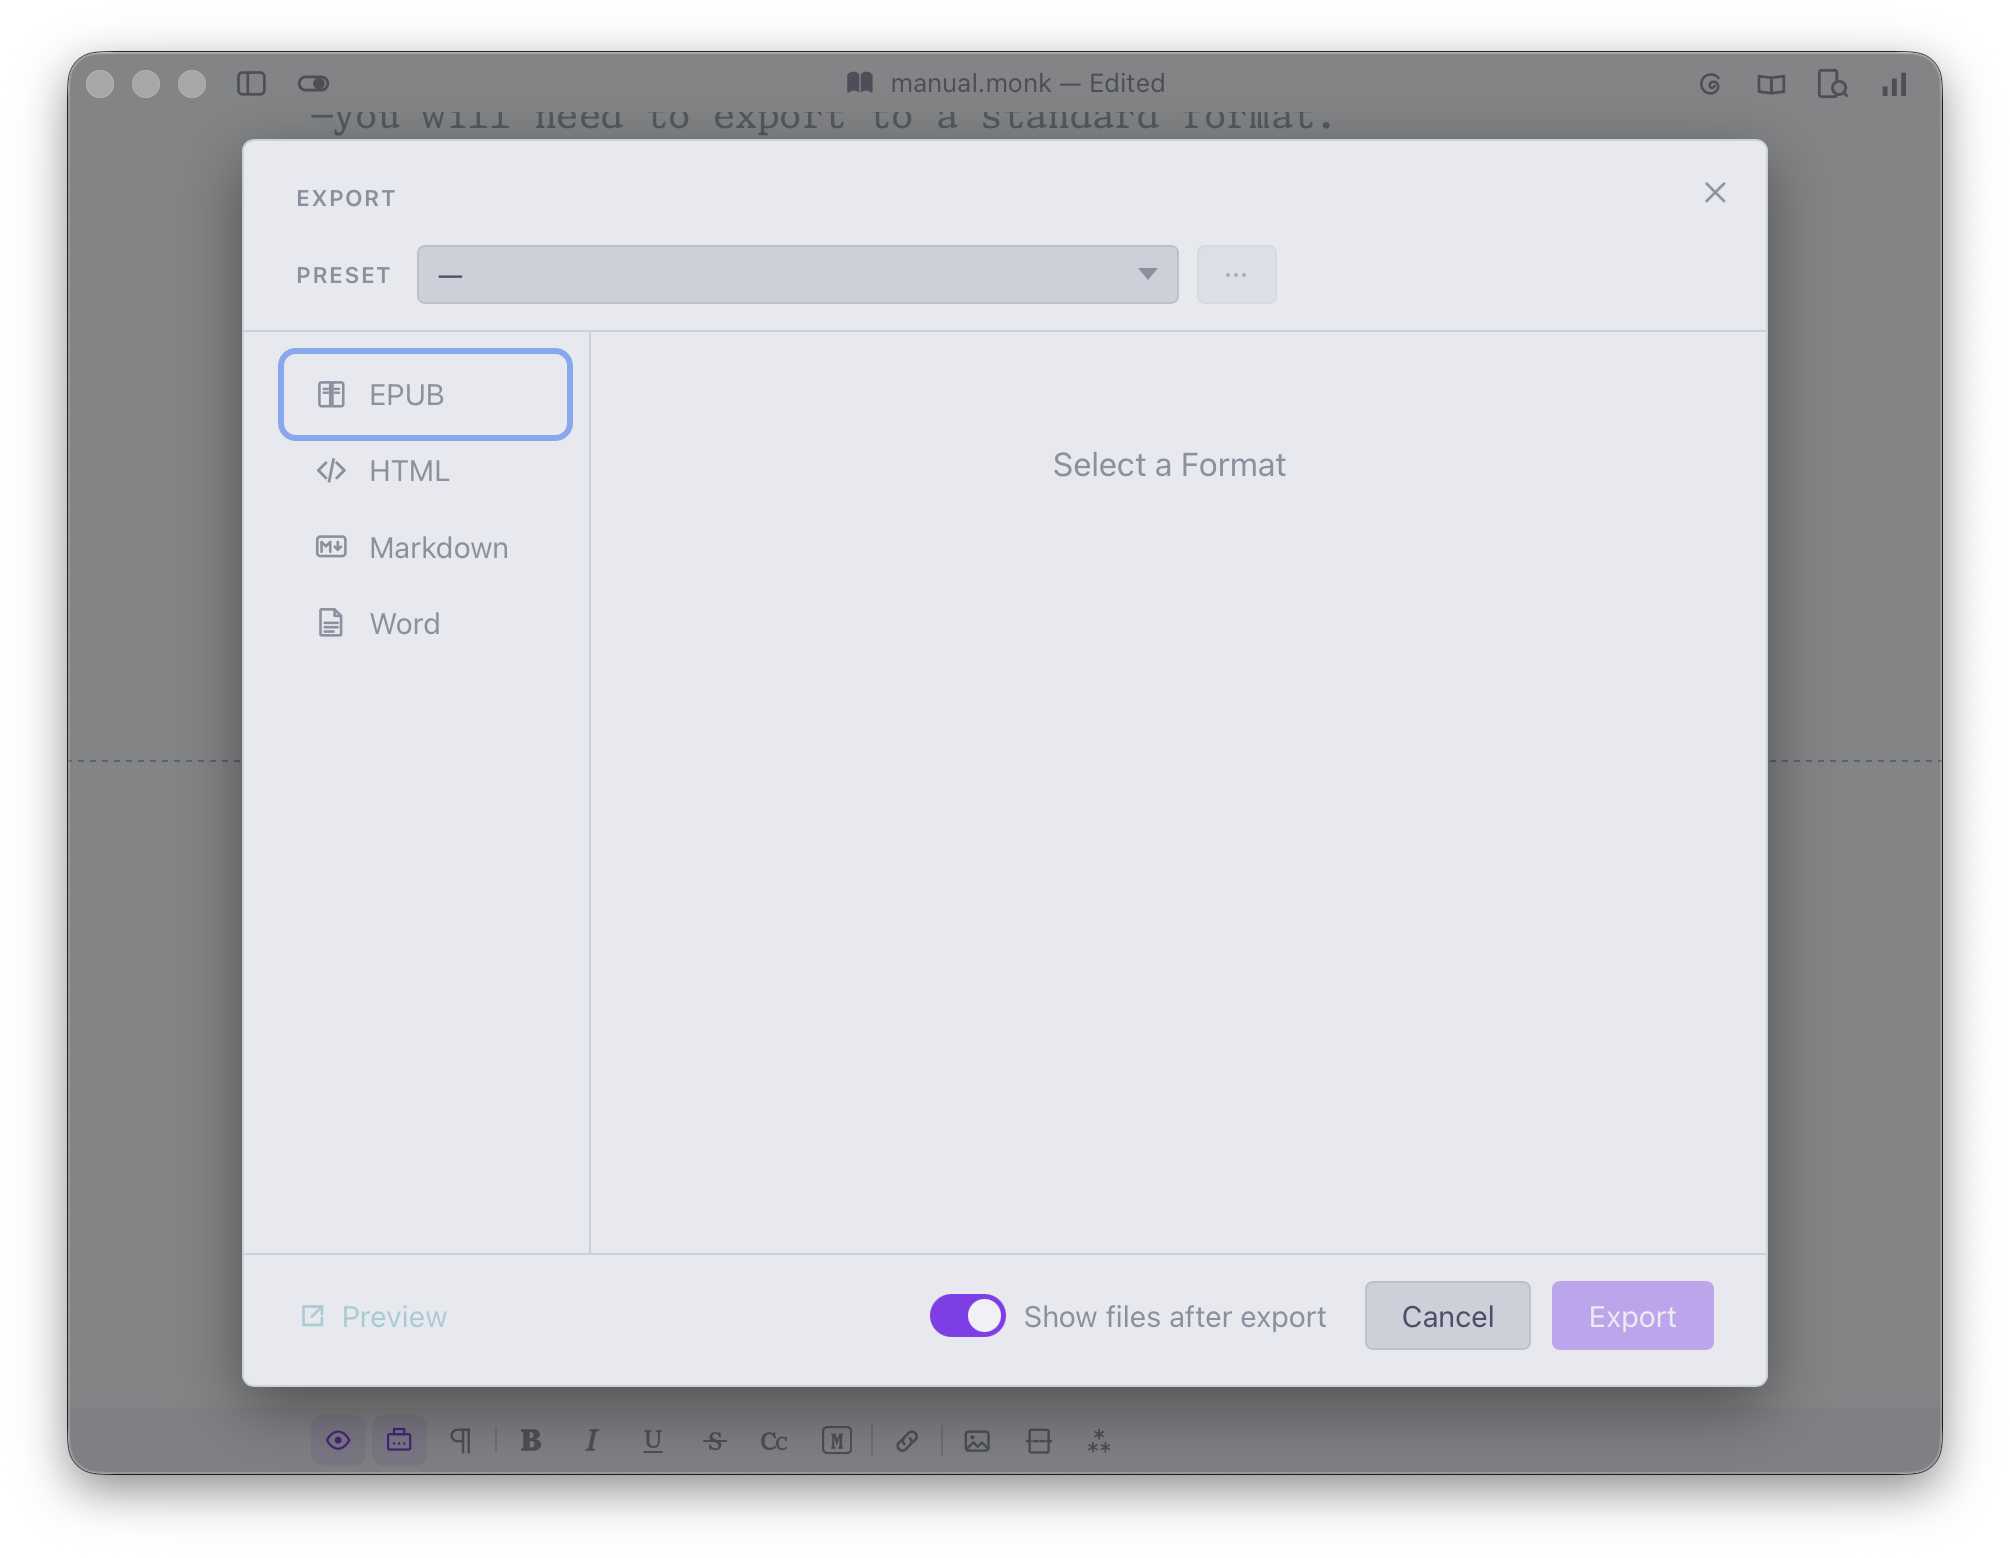Insert a link using the chain icon
The width and height of the screenshot is (2010, 1558).
(x=907, y=1440)
